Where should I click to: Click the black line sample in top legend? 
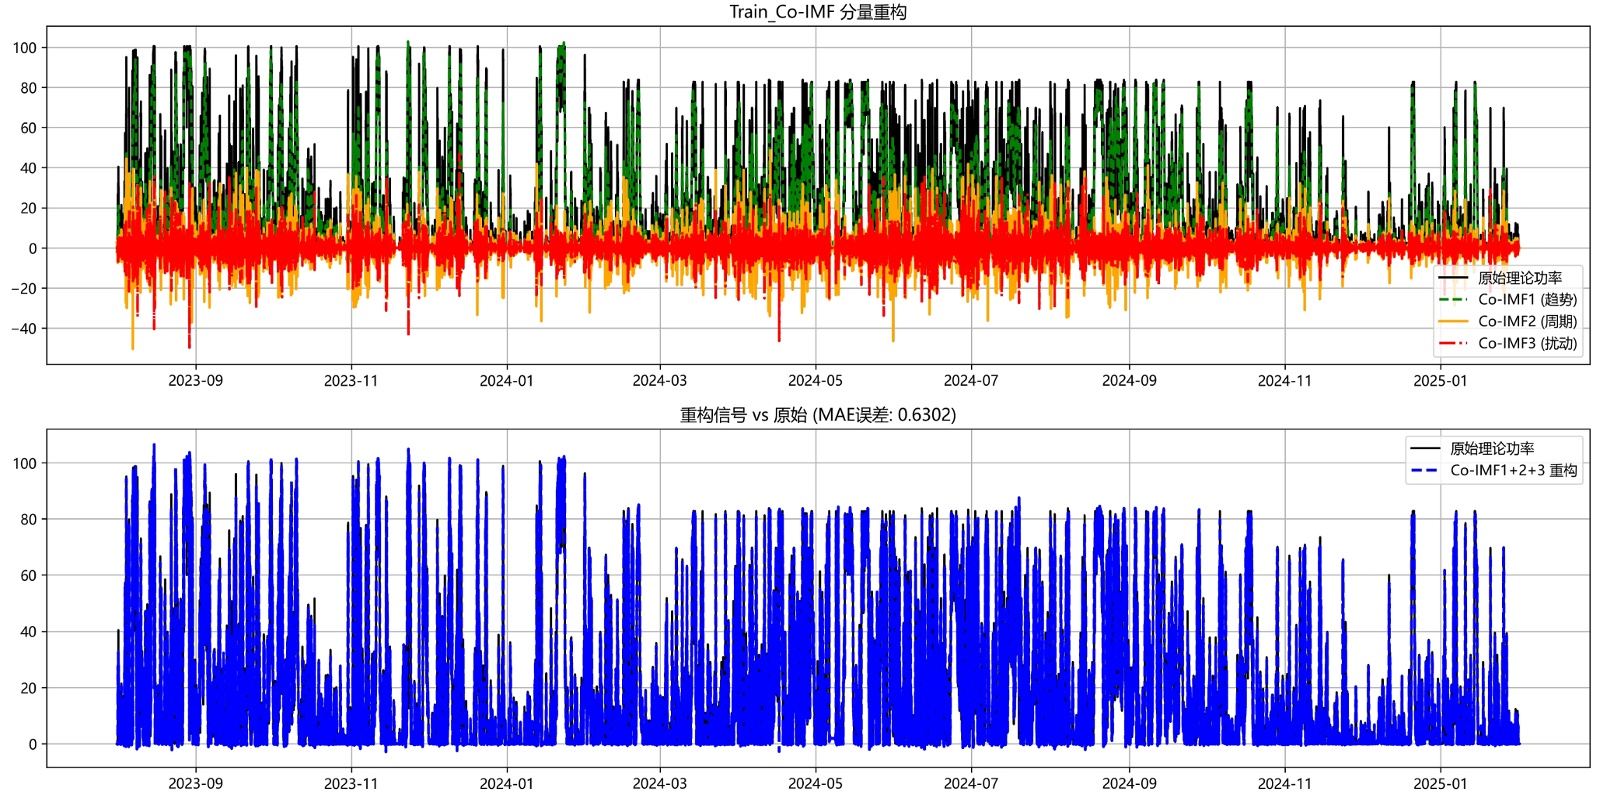pyautogui.click(x=1452, y=278)
